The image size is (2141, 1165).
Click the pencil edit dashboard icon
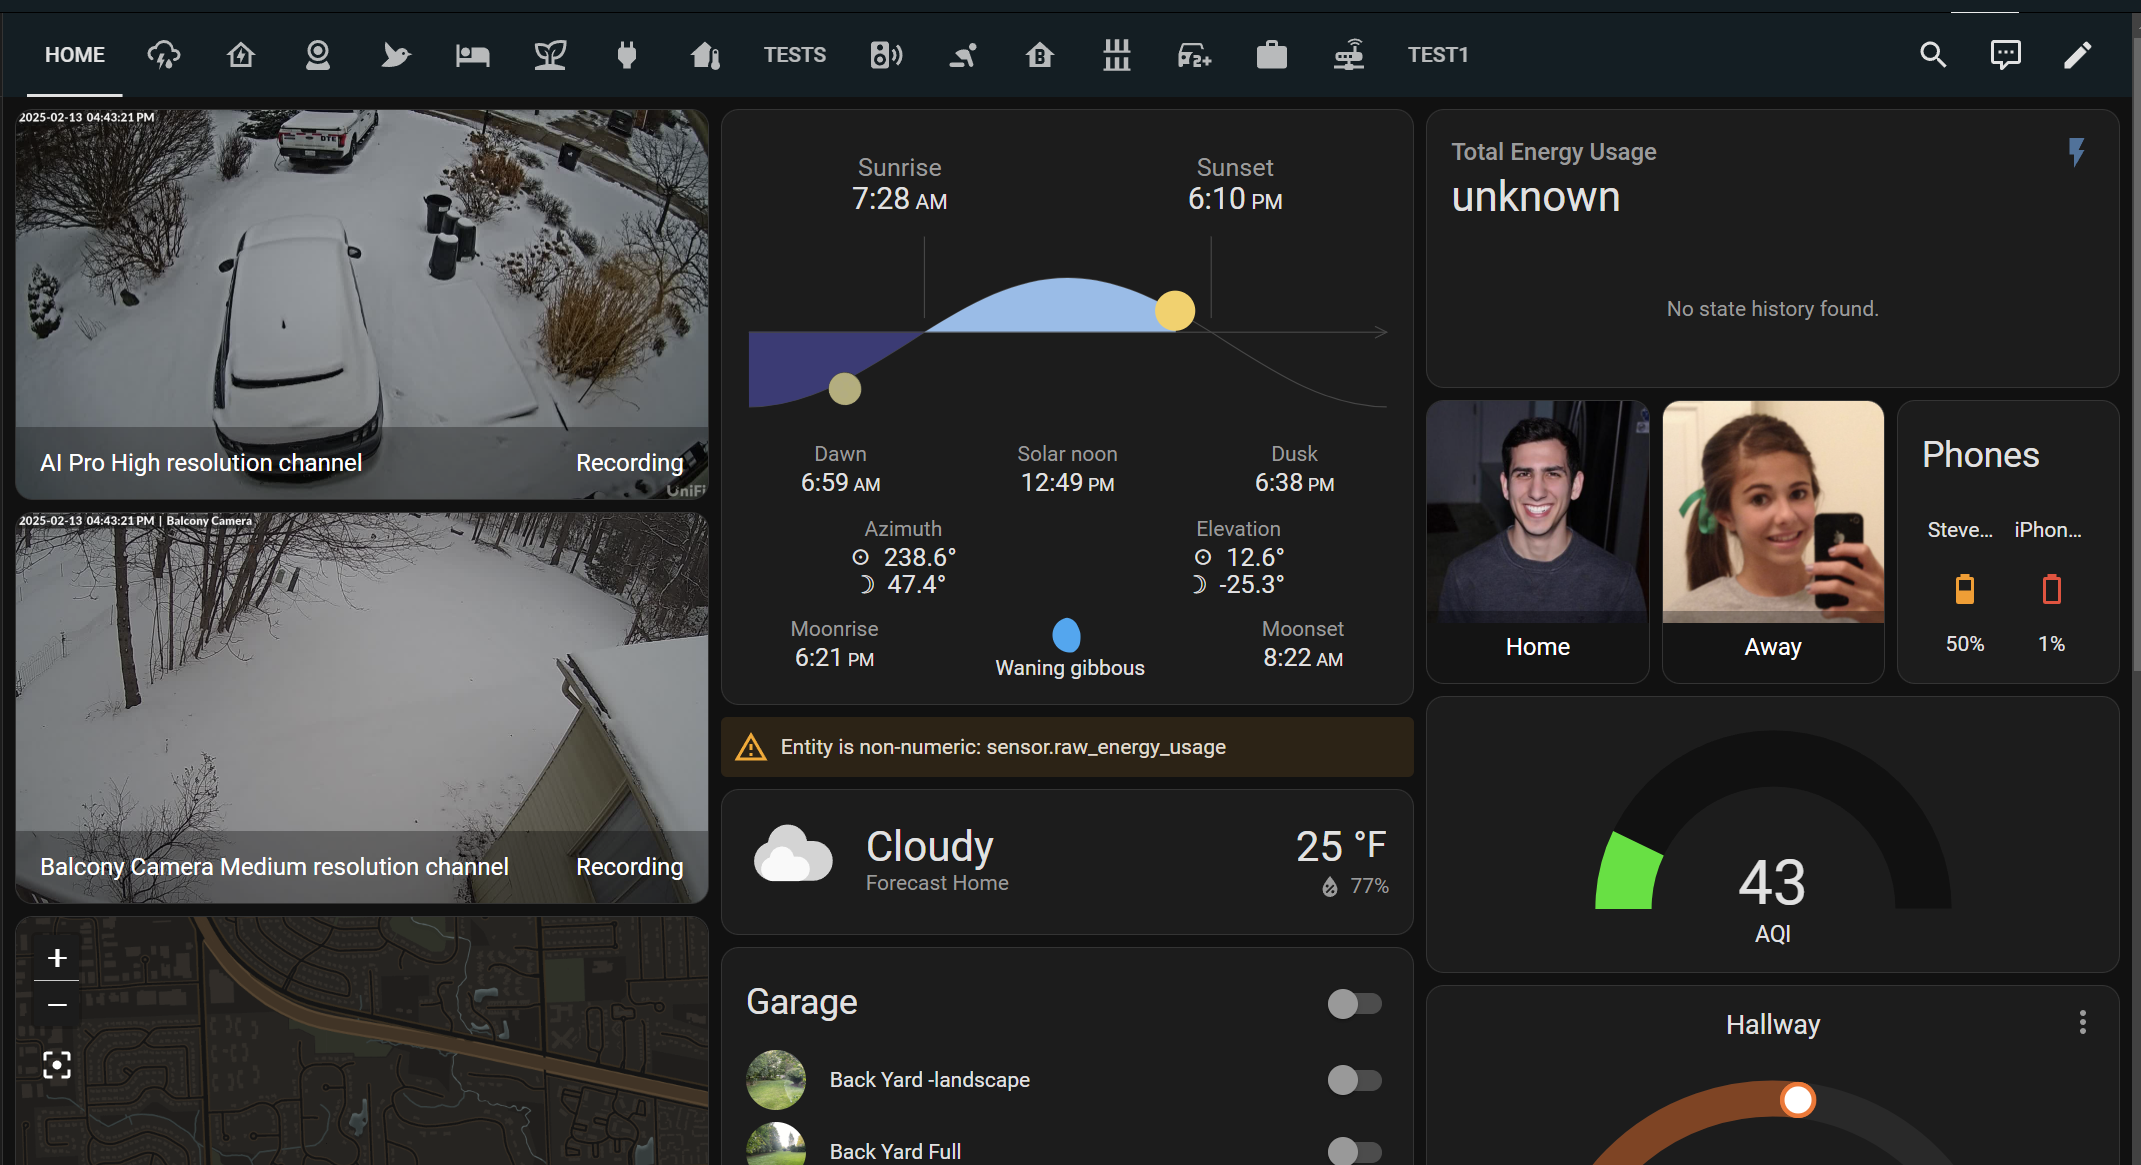coord(2077,55)
